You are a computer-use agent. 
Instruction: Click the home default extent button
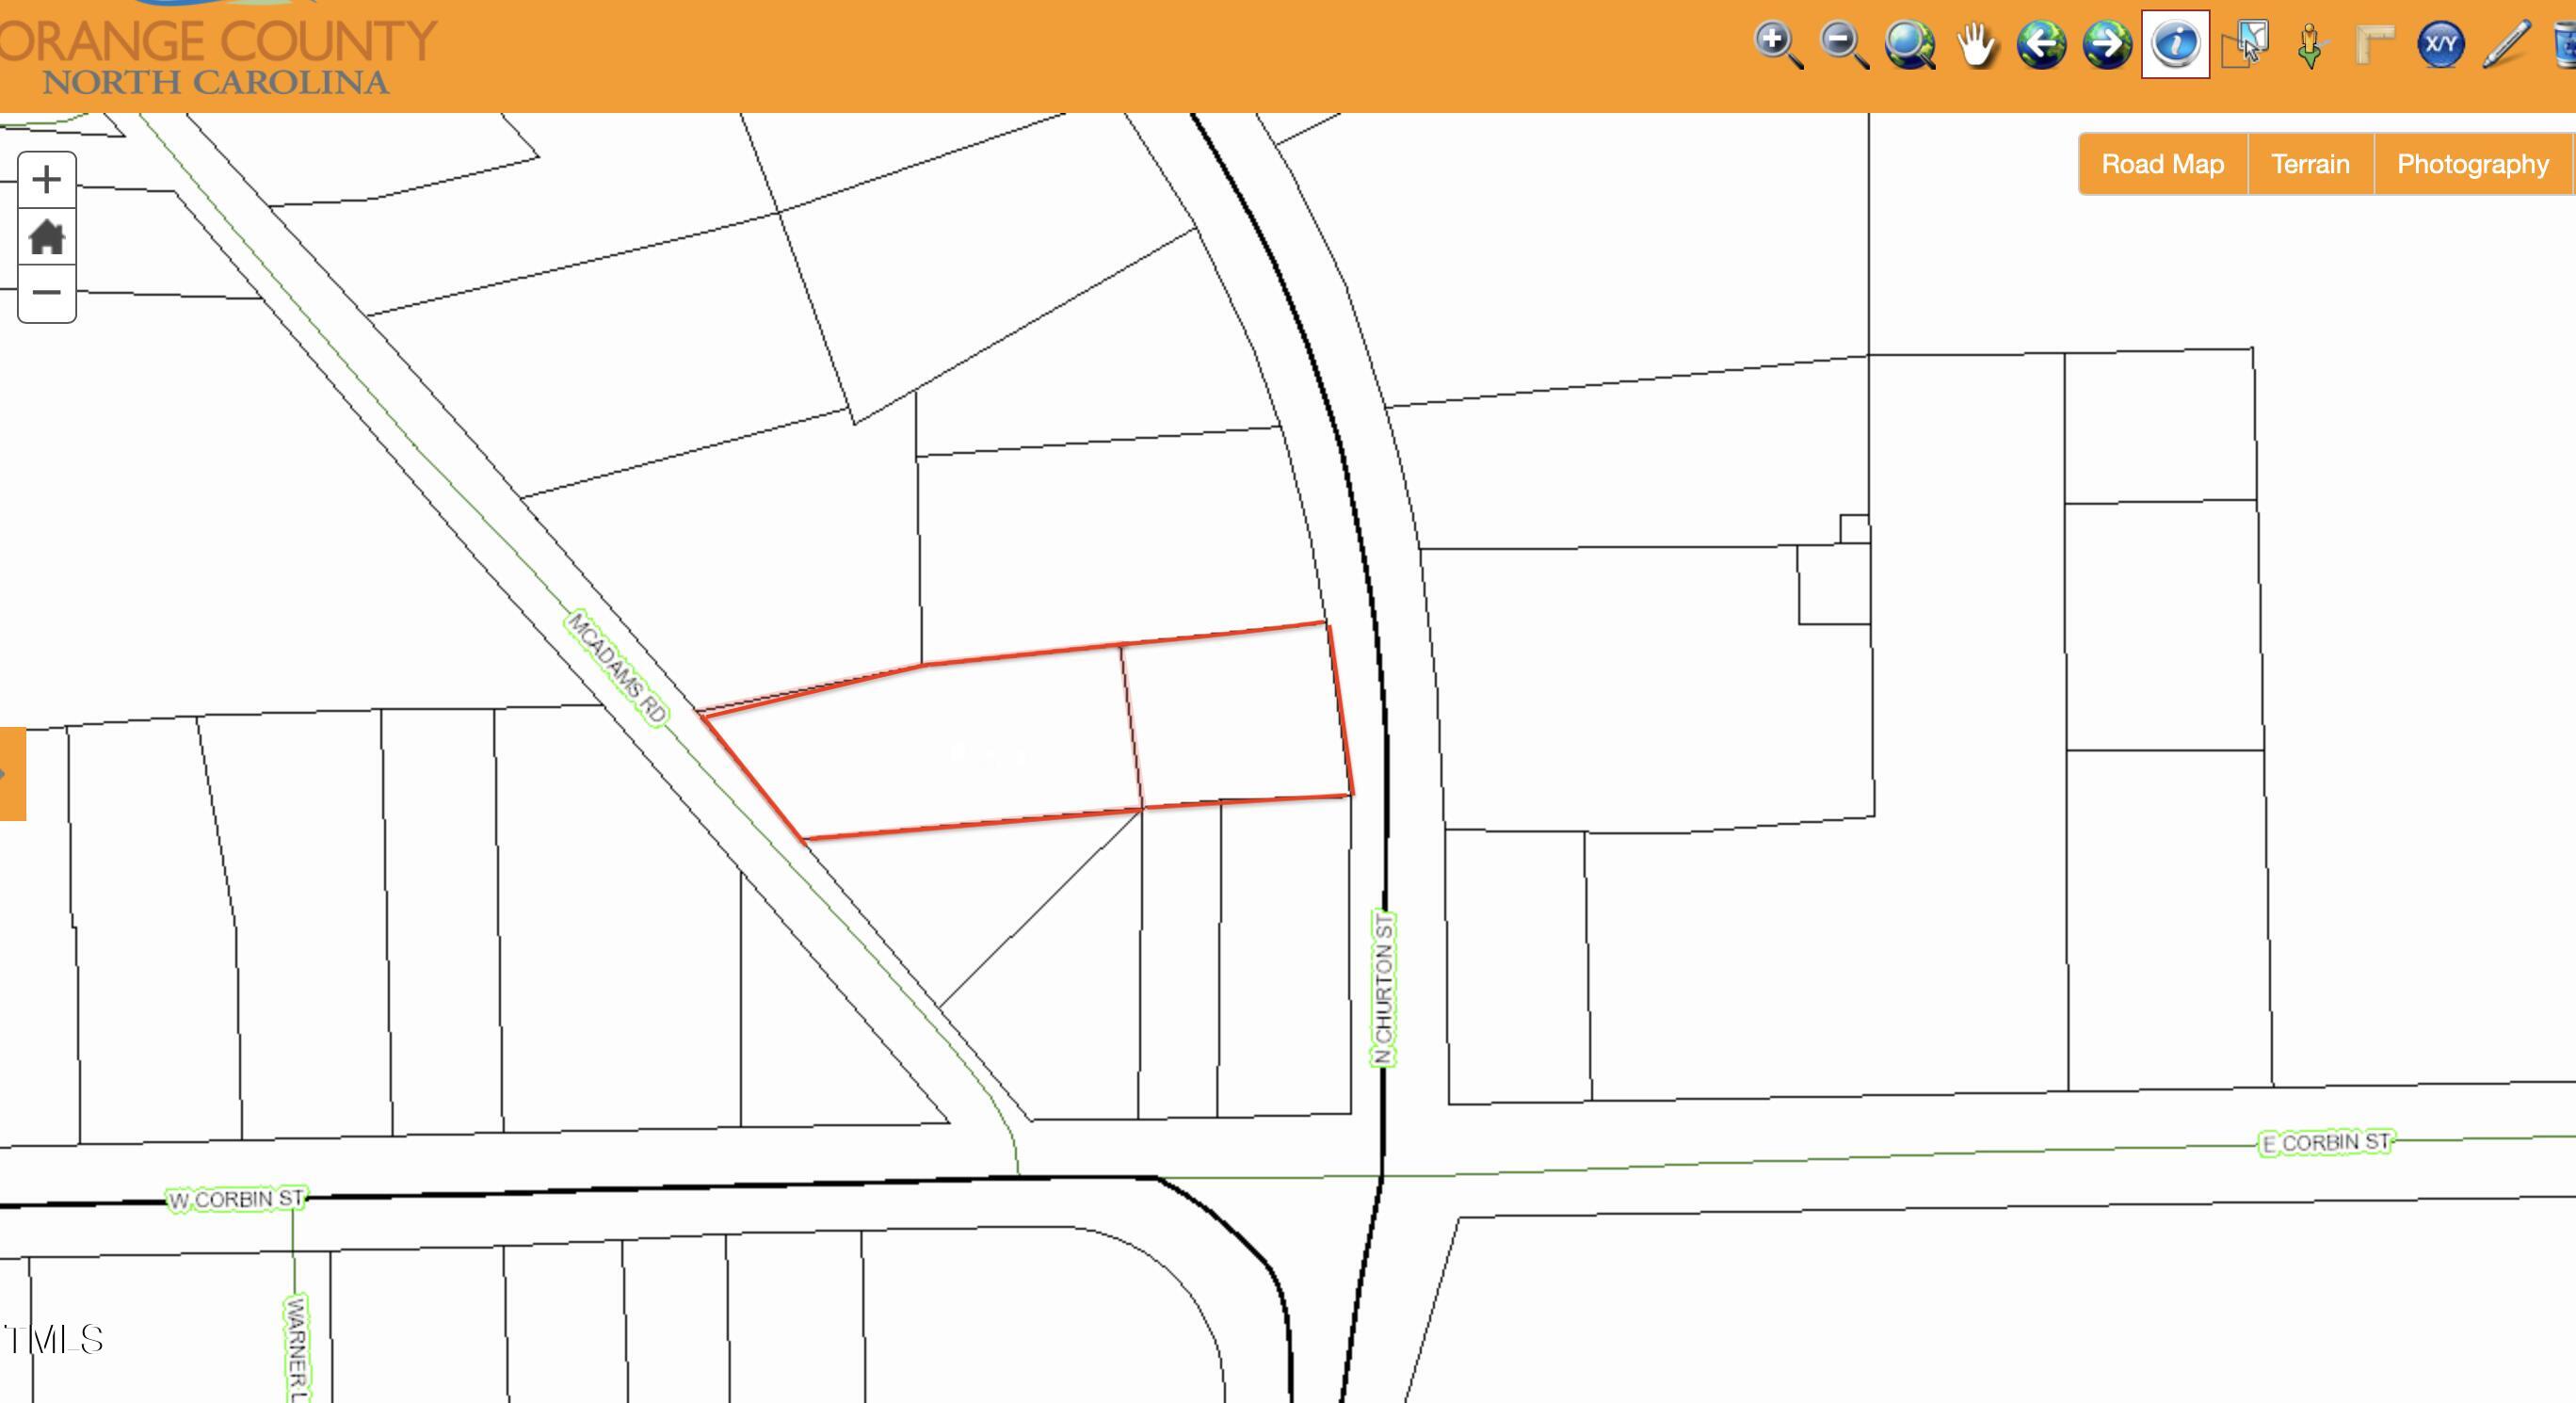47,238
